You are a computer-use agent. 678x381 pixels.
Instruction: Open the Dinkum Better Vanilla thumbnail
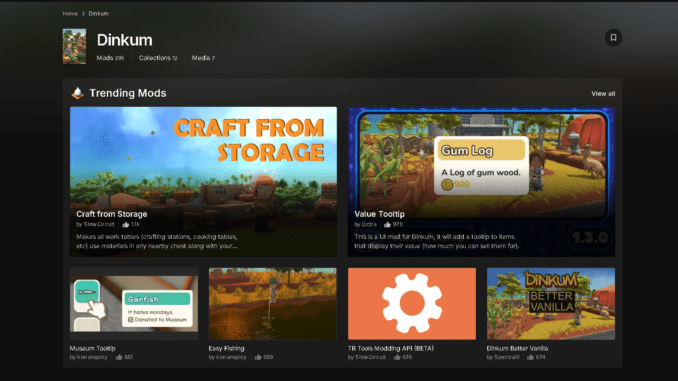(x=551, y=304)
